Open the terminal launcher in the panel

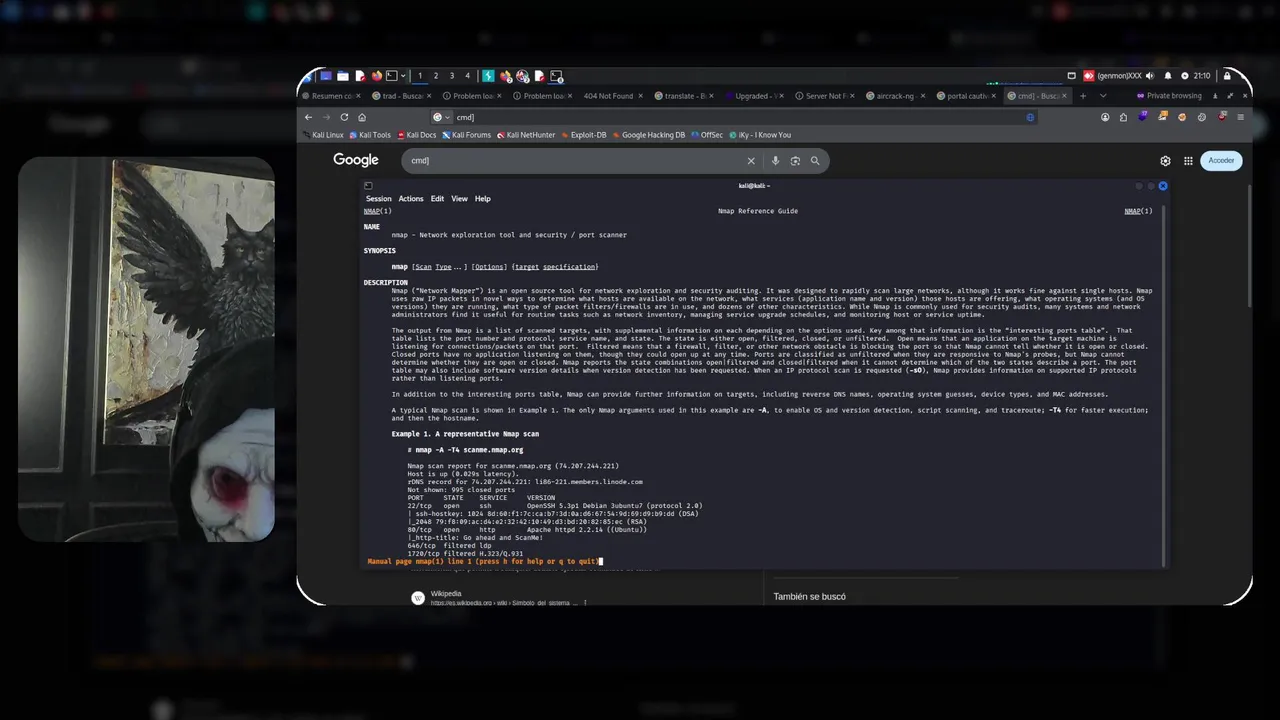[392, 76]
